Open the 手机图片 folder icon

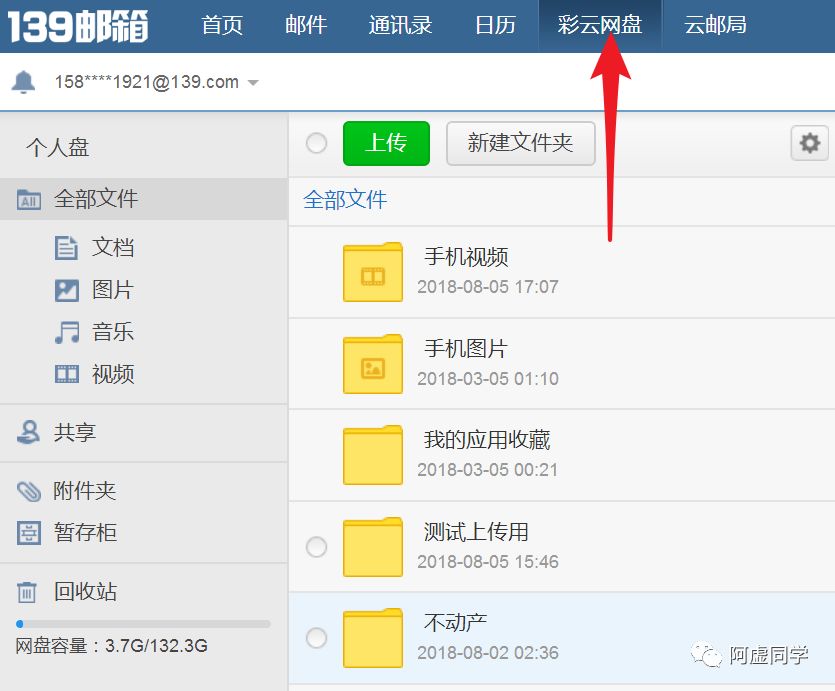click(373, 364)
